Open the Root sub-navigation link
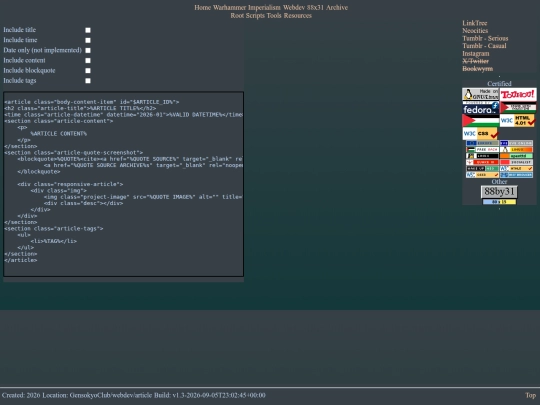540x405 pixels. coord(237,15)
